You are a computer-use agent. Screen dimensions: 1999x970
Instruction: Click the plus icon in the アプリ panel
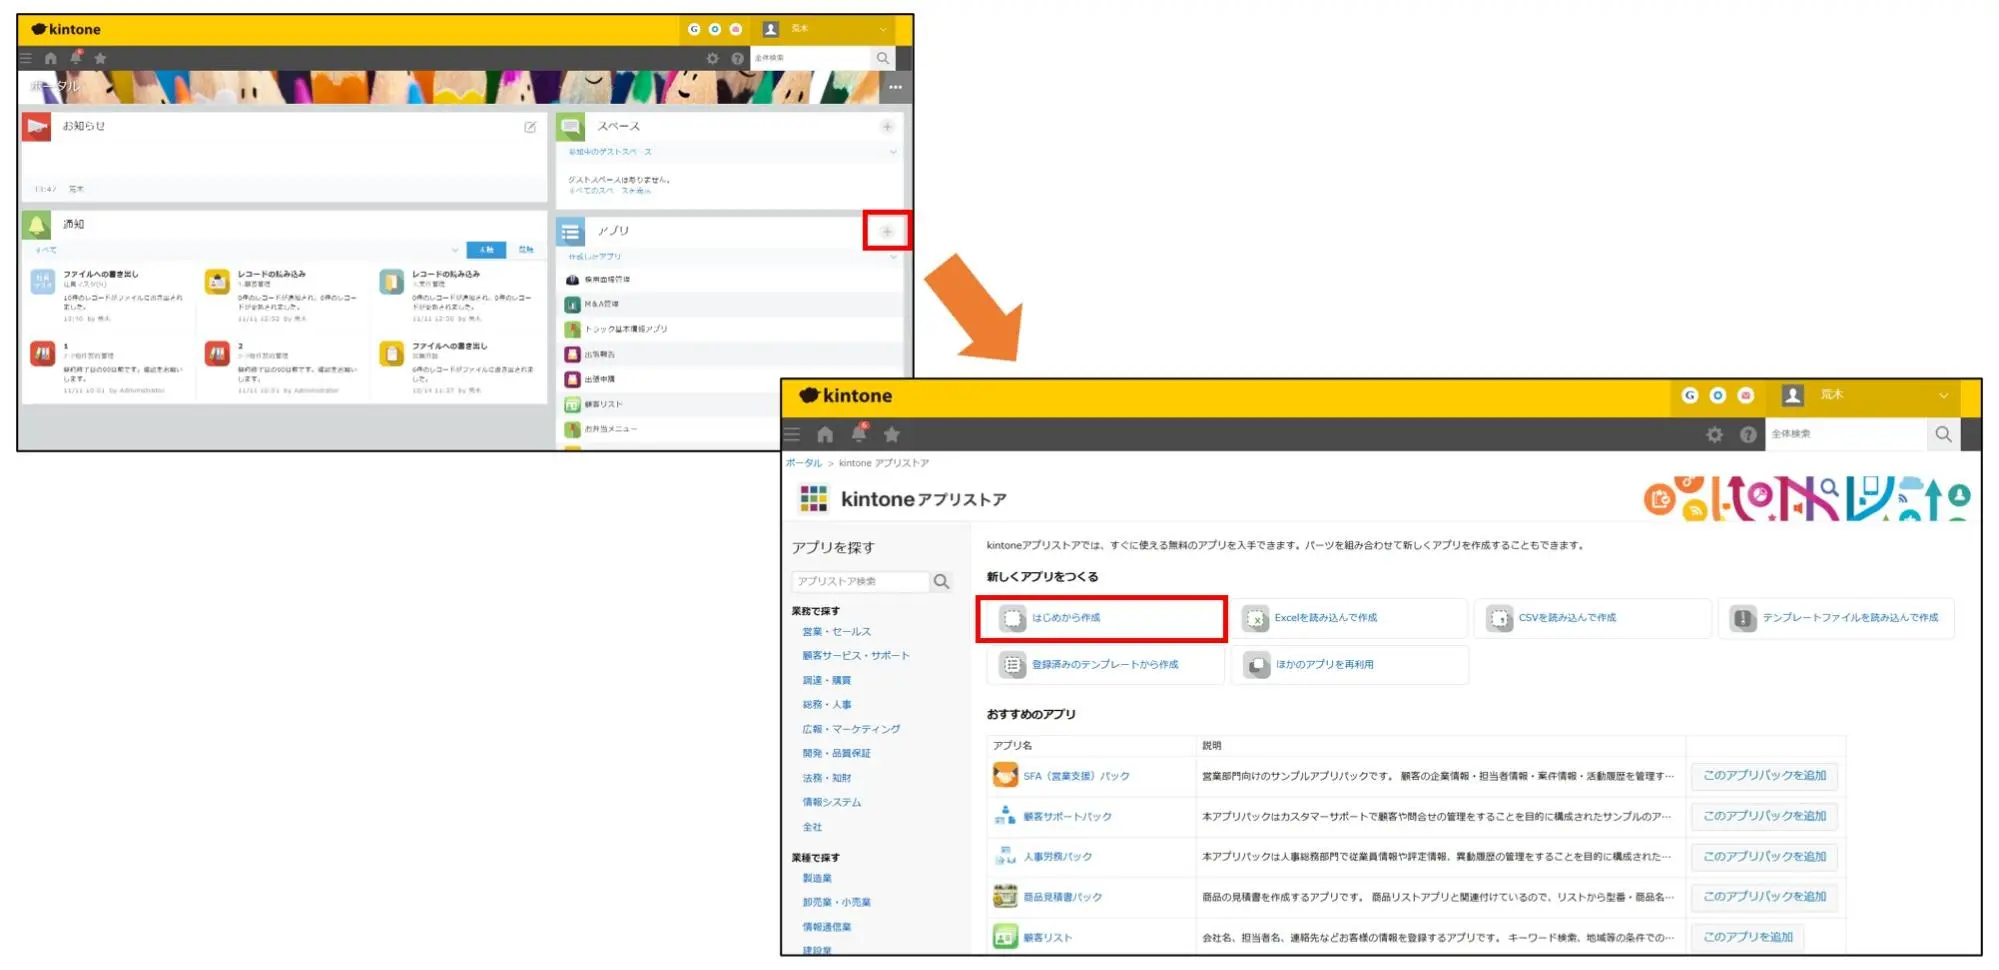coord(886,231)
